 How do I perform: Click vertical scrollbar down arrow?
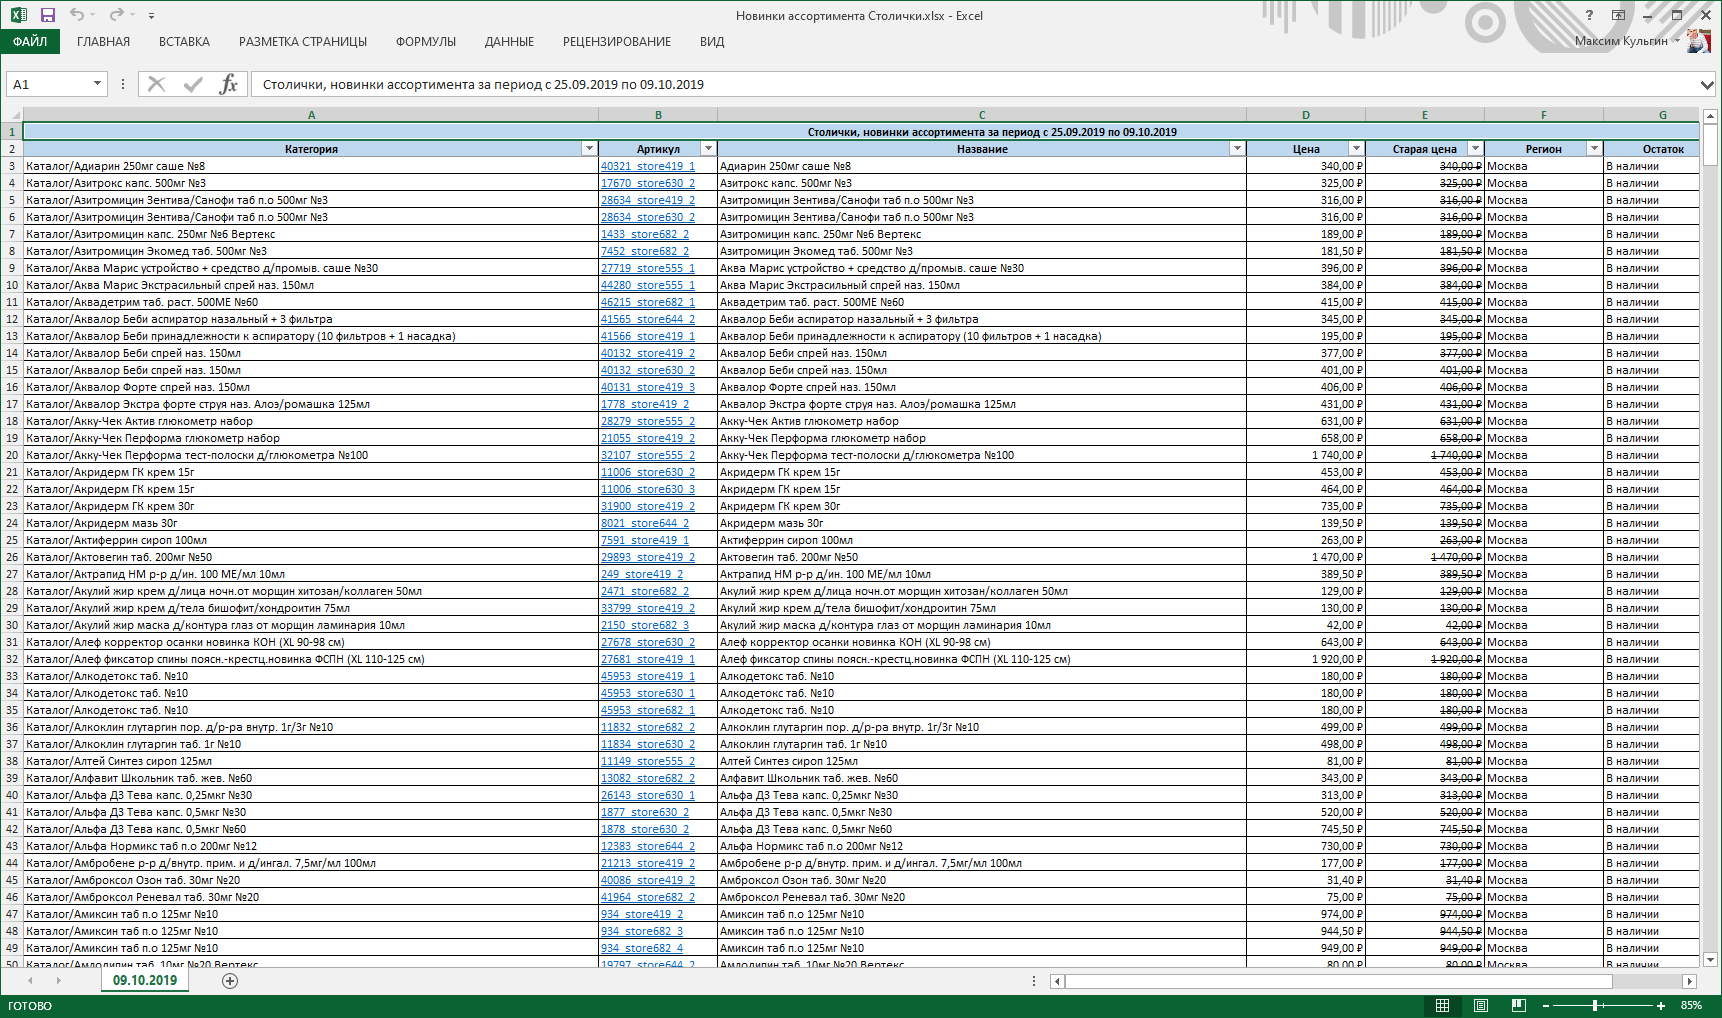coord(1710,960)
